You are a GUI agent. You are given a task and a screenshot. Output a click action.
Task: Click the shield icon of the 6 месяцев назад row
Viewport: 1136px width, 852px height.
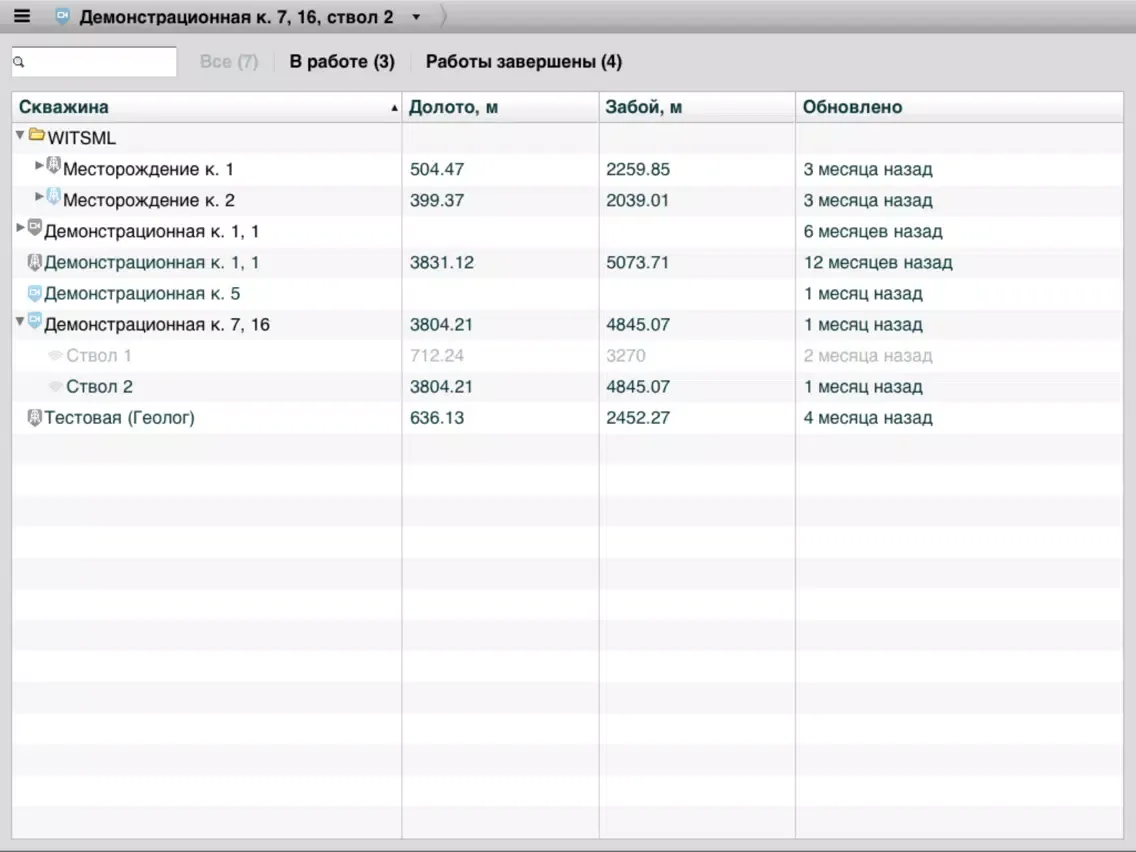coord(35,228)
